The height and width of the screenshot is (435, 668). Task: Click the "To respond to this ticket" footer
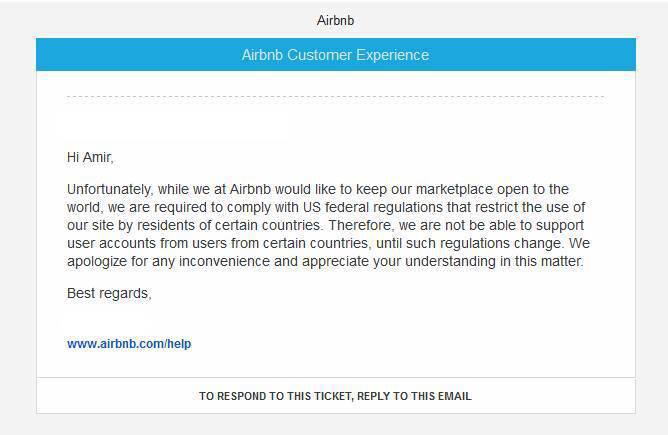pos(335,396)
